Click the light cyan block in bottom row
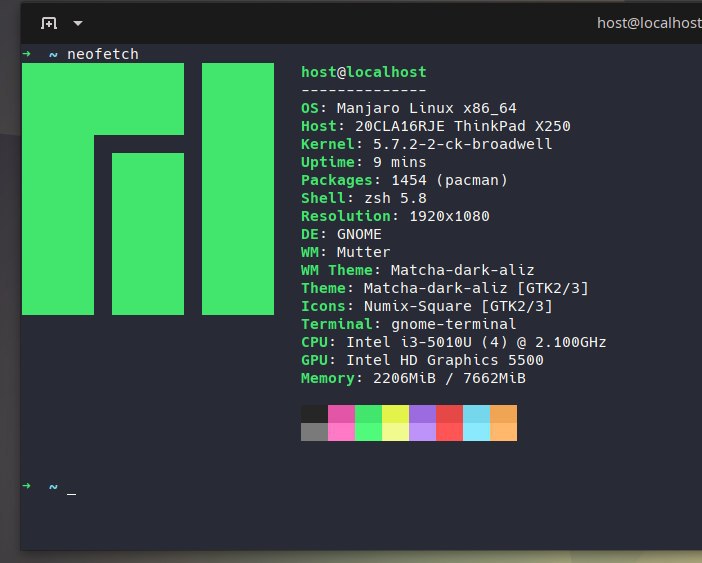The image size is (702, 563). point(476,432)
